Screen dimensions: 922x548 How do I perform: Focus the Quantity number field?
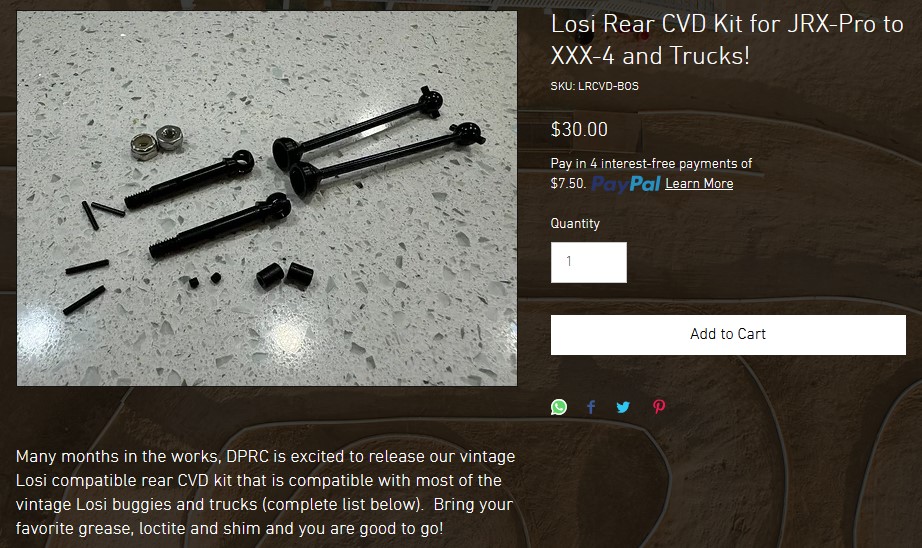point(589,262)
